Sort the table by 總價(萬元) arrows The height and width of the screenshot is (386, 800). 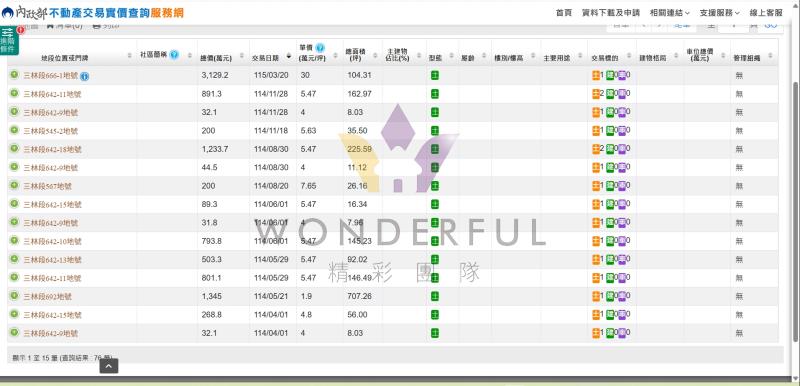[241, 56]
